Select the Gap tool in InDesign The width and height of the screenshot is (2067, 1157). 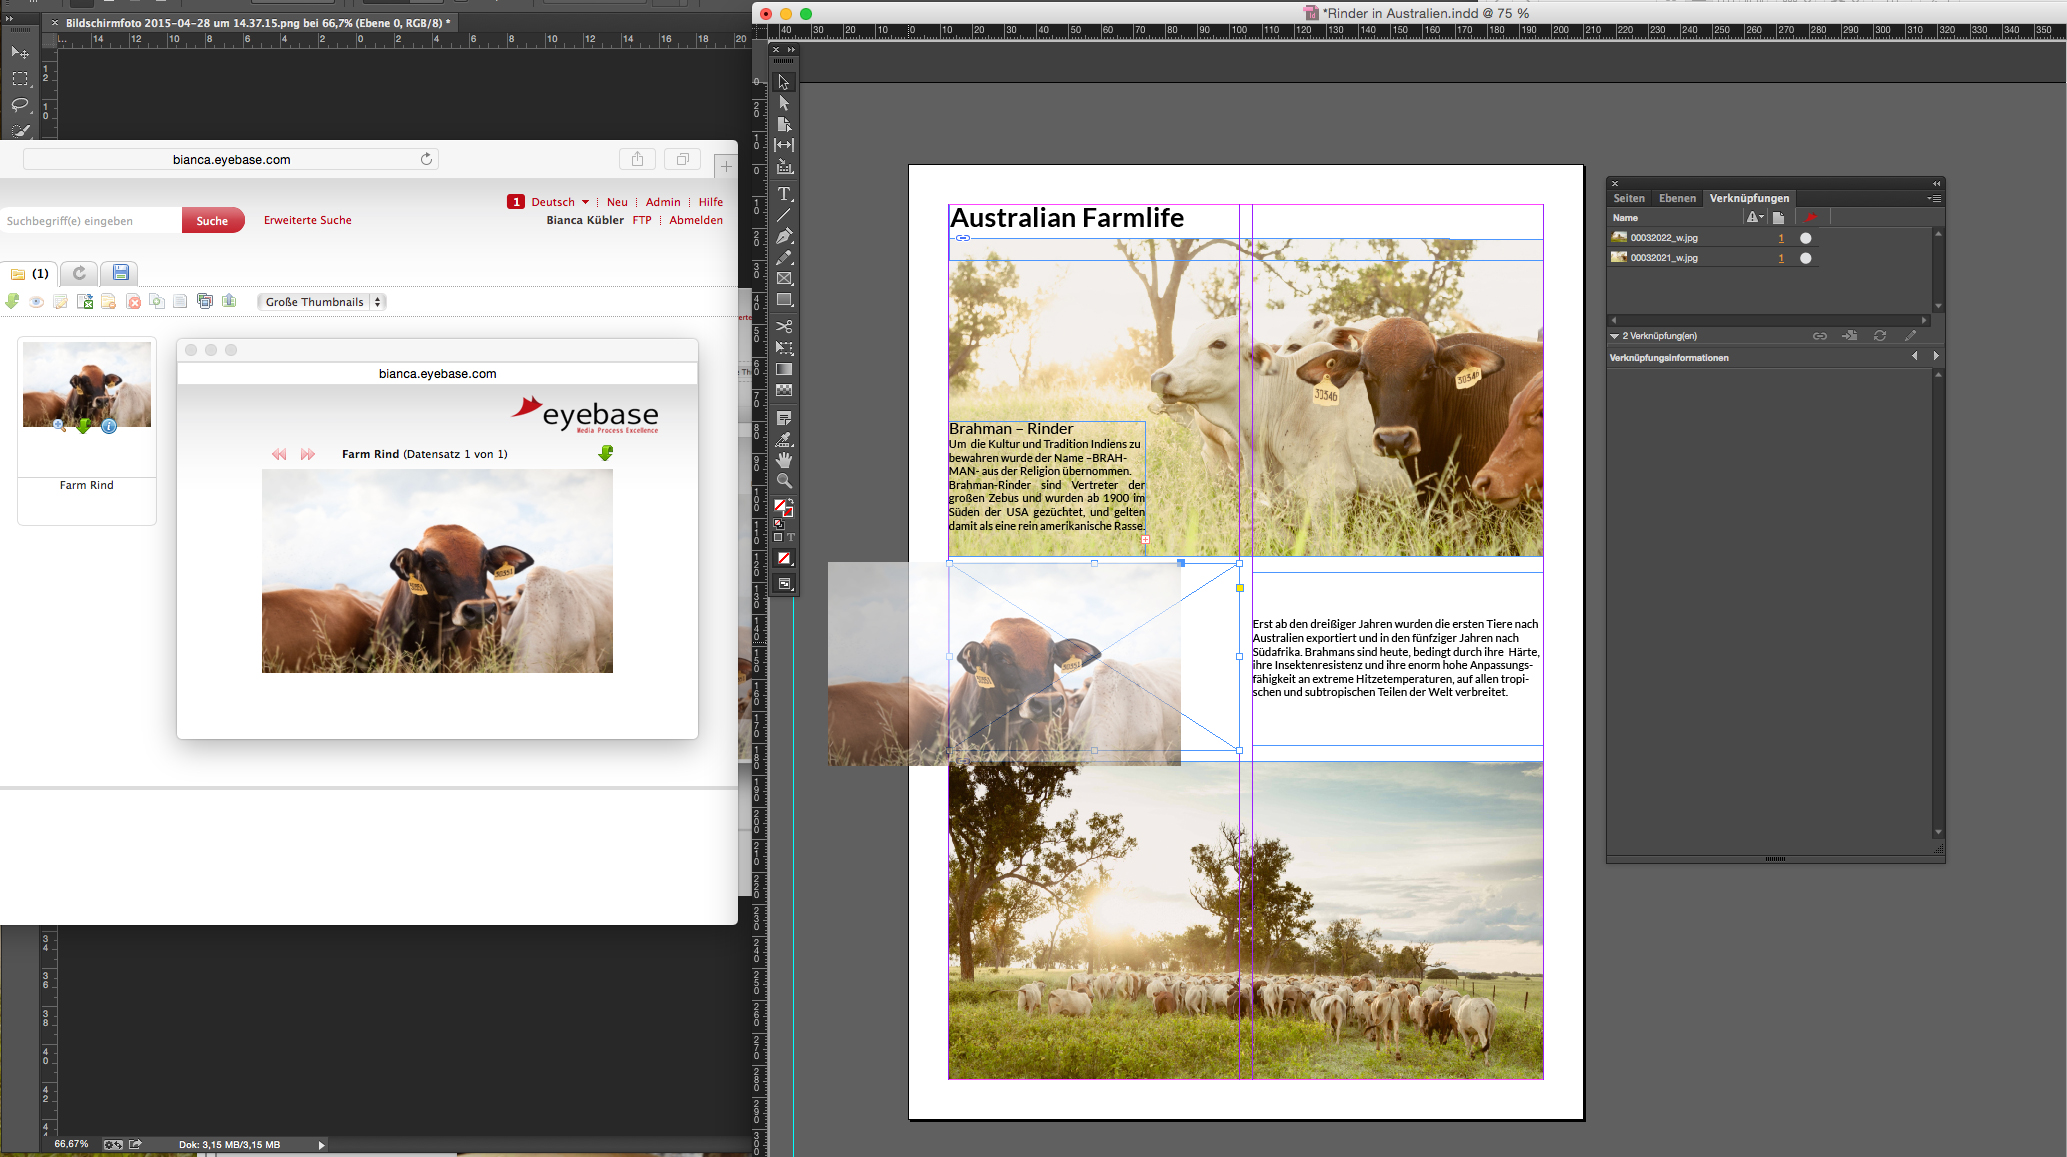click(784, 145)
